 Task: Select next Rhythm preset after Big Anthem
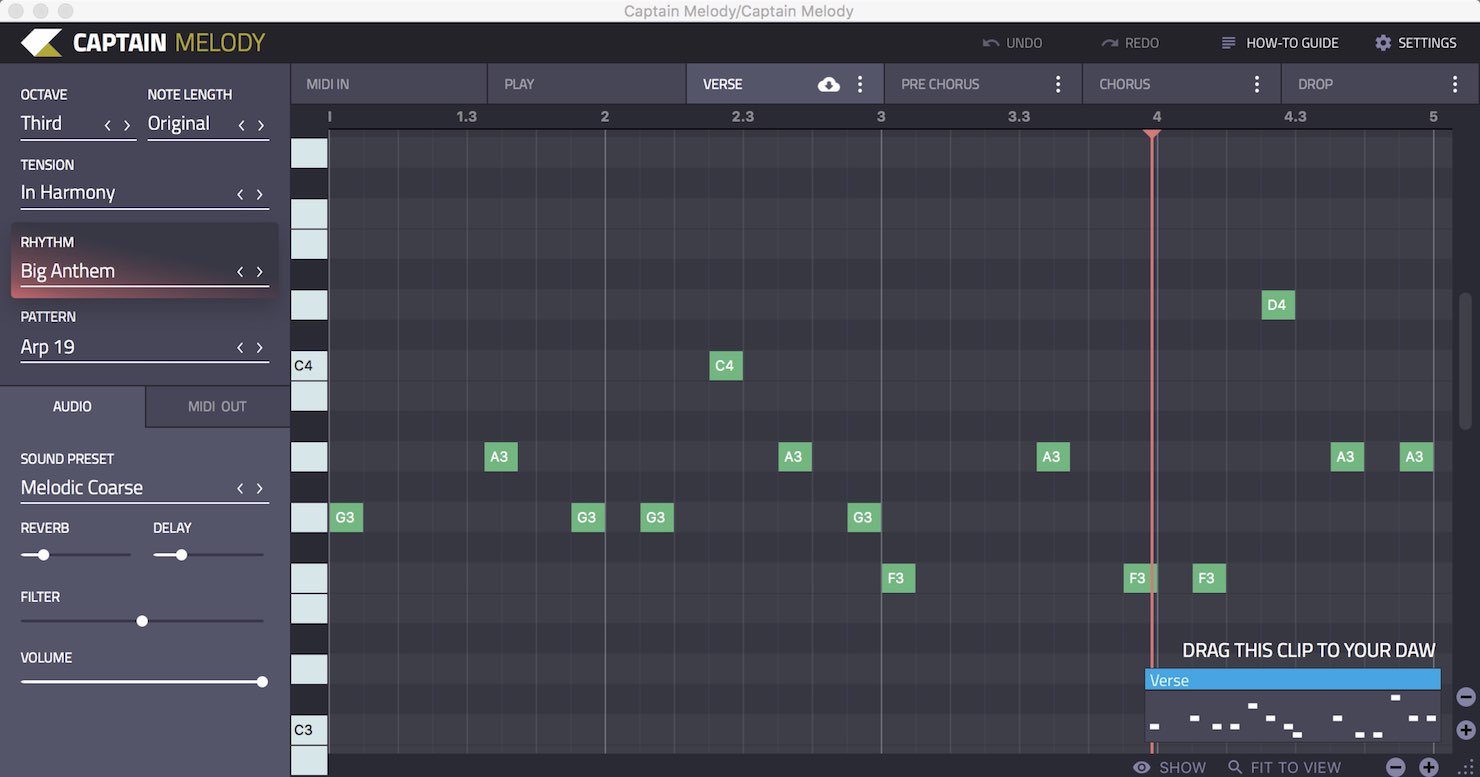click(260, 272)
